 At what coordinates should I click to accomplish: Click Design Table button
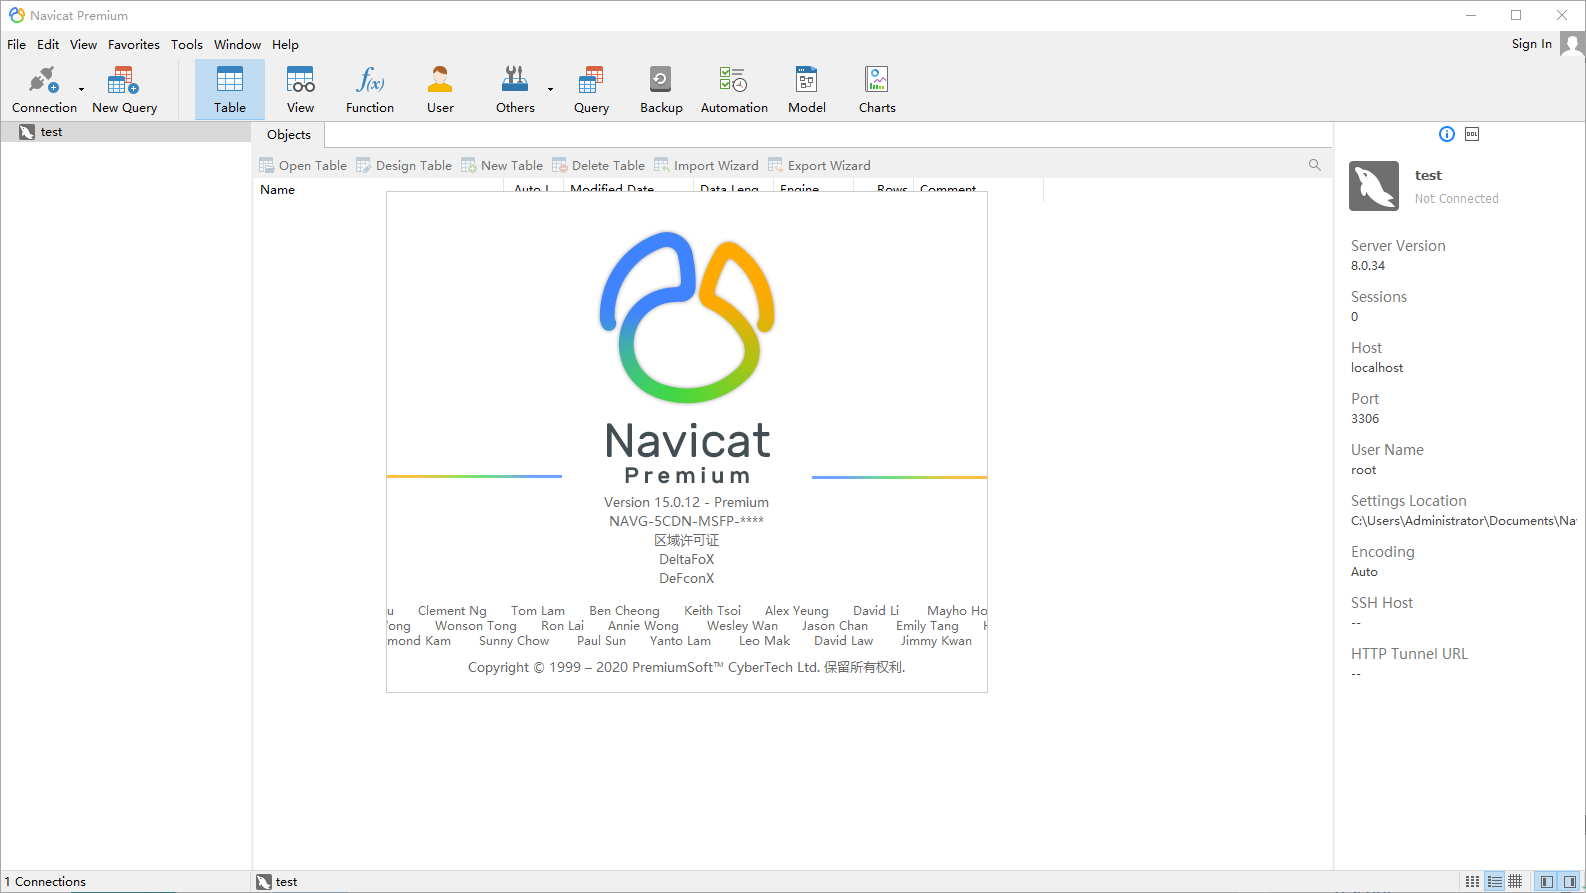coord(404,165)
